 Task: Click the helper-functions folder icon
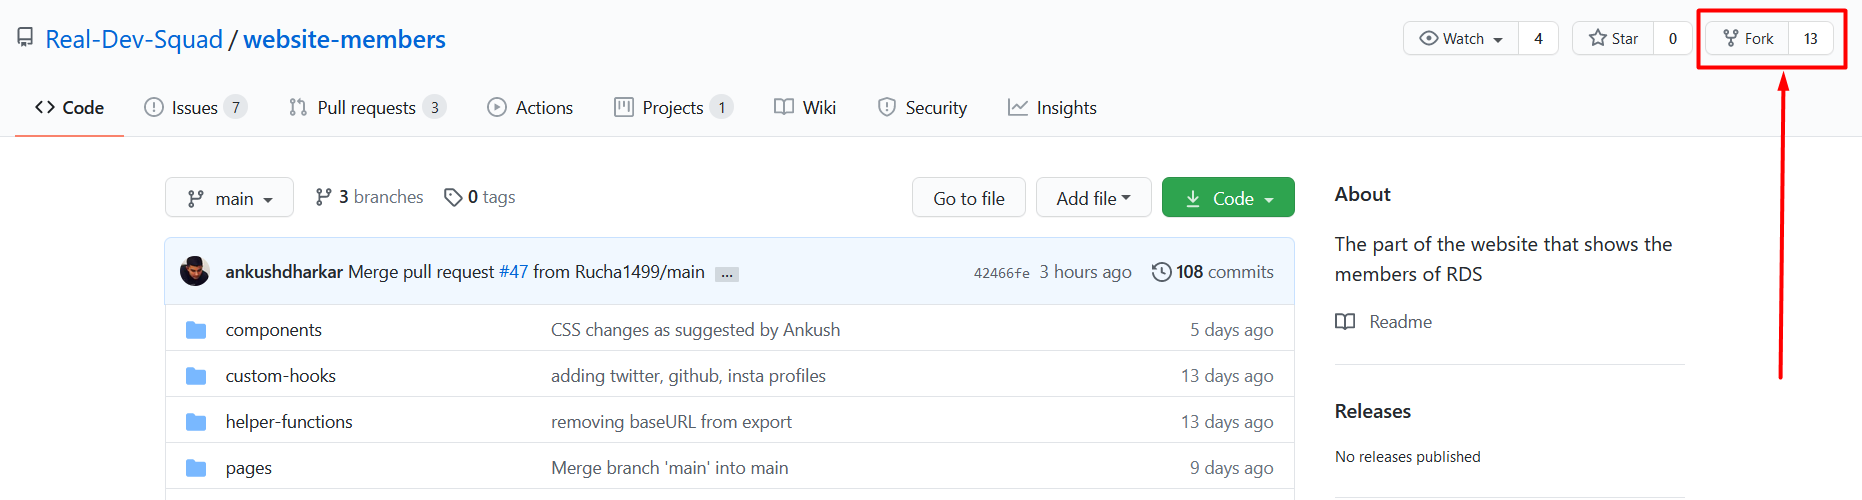coord(196,422)
